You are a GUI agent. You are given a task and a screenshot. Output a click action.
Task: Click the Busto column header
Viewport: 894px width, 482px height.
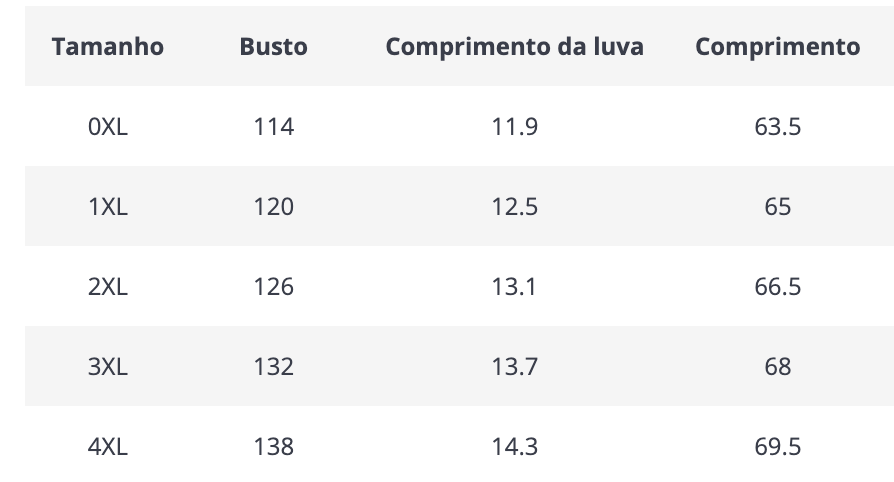(x=274, y=47)
